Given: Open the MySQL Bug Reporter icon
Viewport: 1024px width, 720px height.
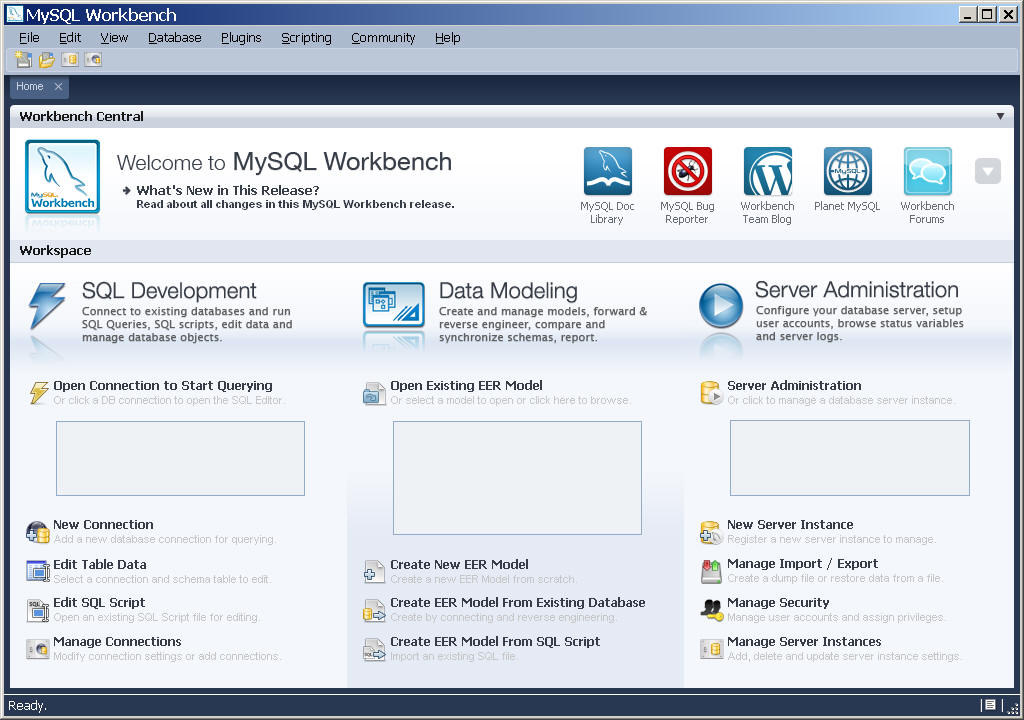Looking at the screenshot, I should 688,171.
